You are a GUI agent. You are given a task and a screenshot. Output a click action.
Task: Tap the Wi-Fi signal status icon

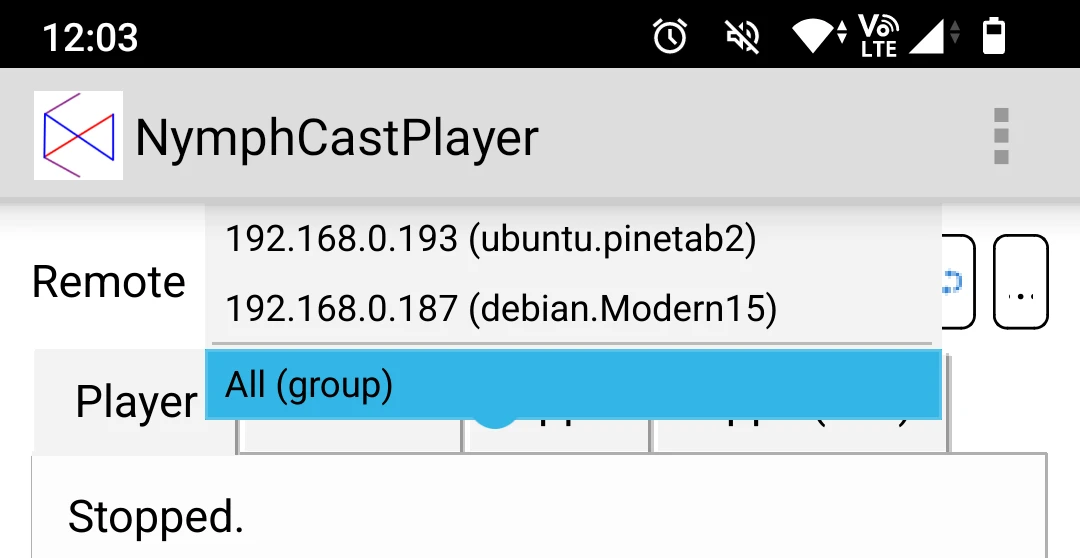[x=820, y=37]
